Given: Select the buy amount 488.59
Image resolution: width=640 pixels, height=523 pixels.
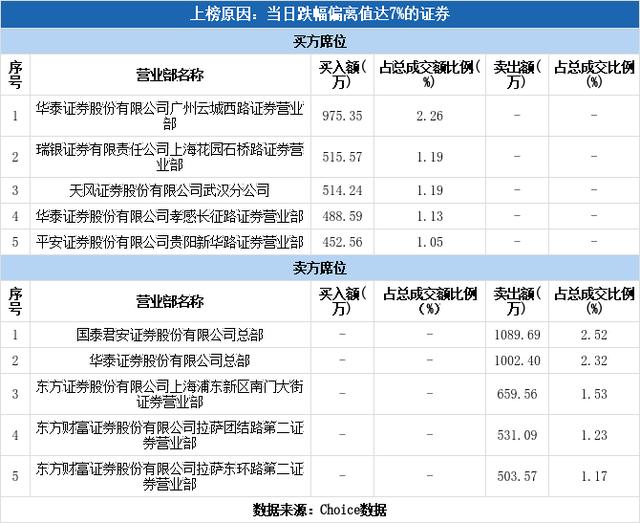Looking at the screenshot, I should click(x=342, y=216).
